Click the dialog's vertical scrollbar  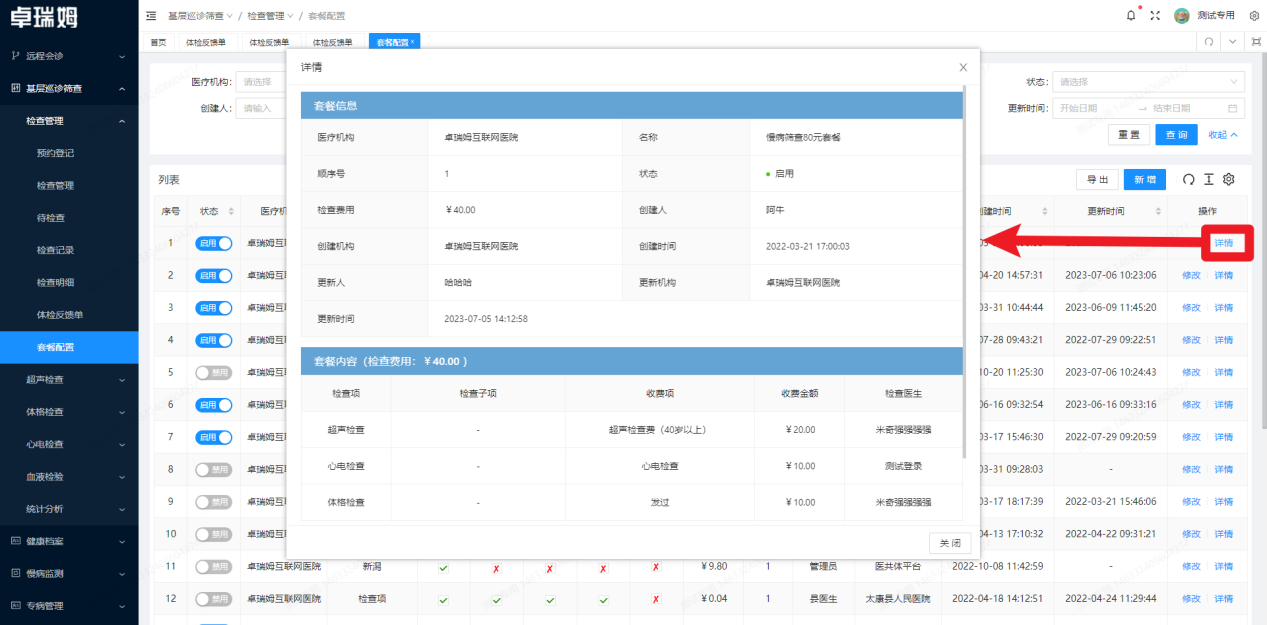click(x=965, y=272)
